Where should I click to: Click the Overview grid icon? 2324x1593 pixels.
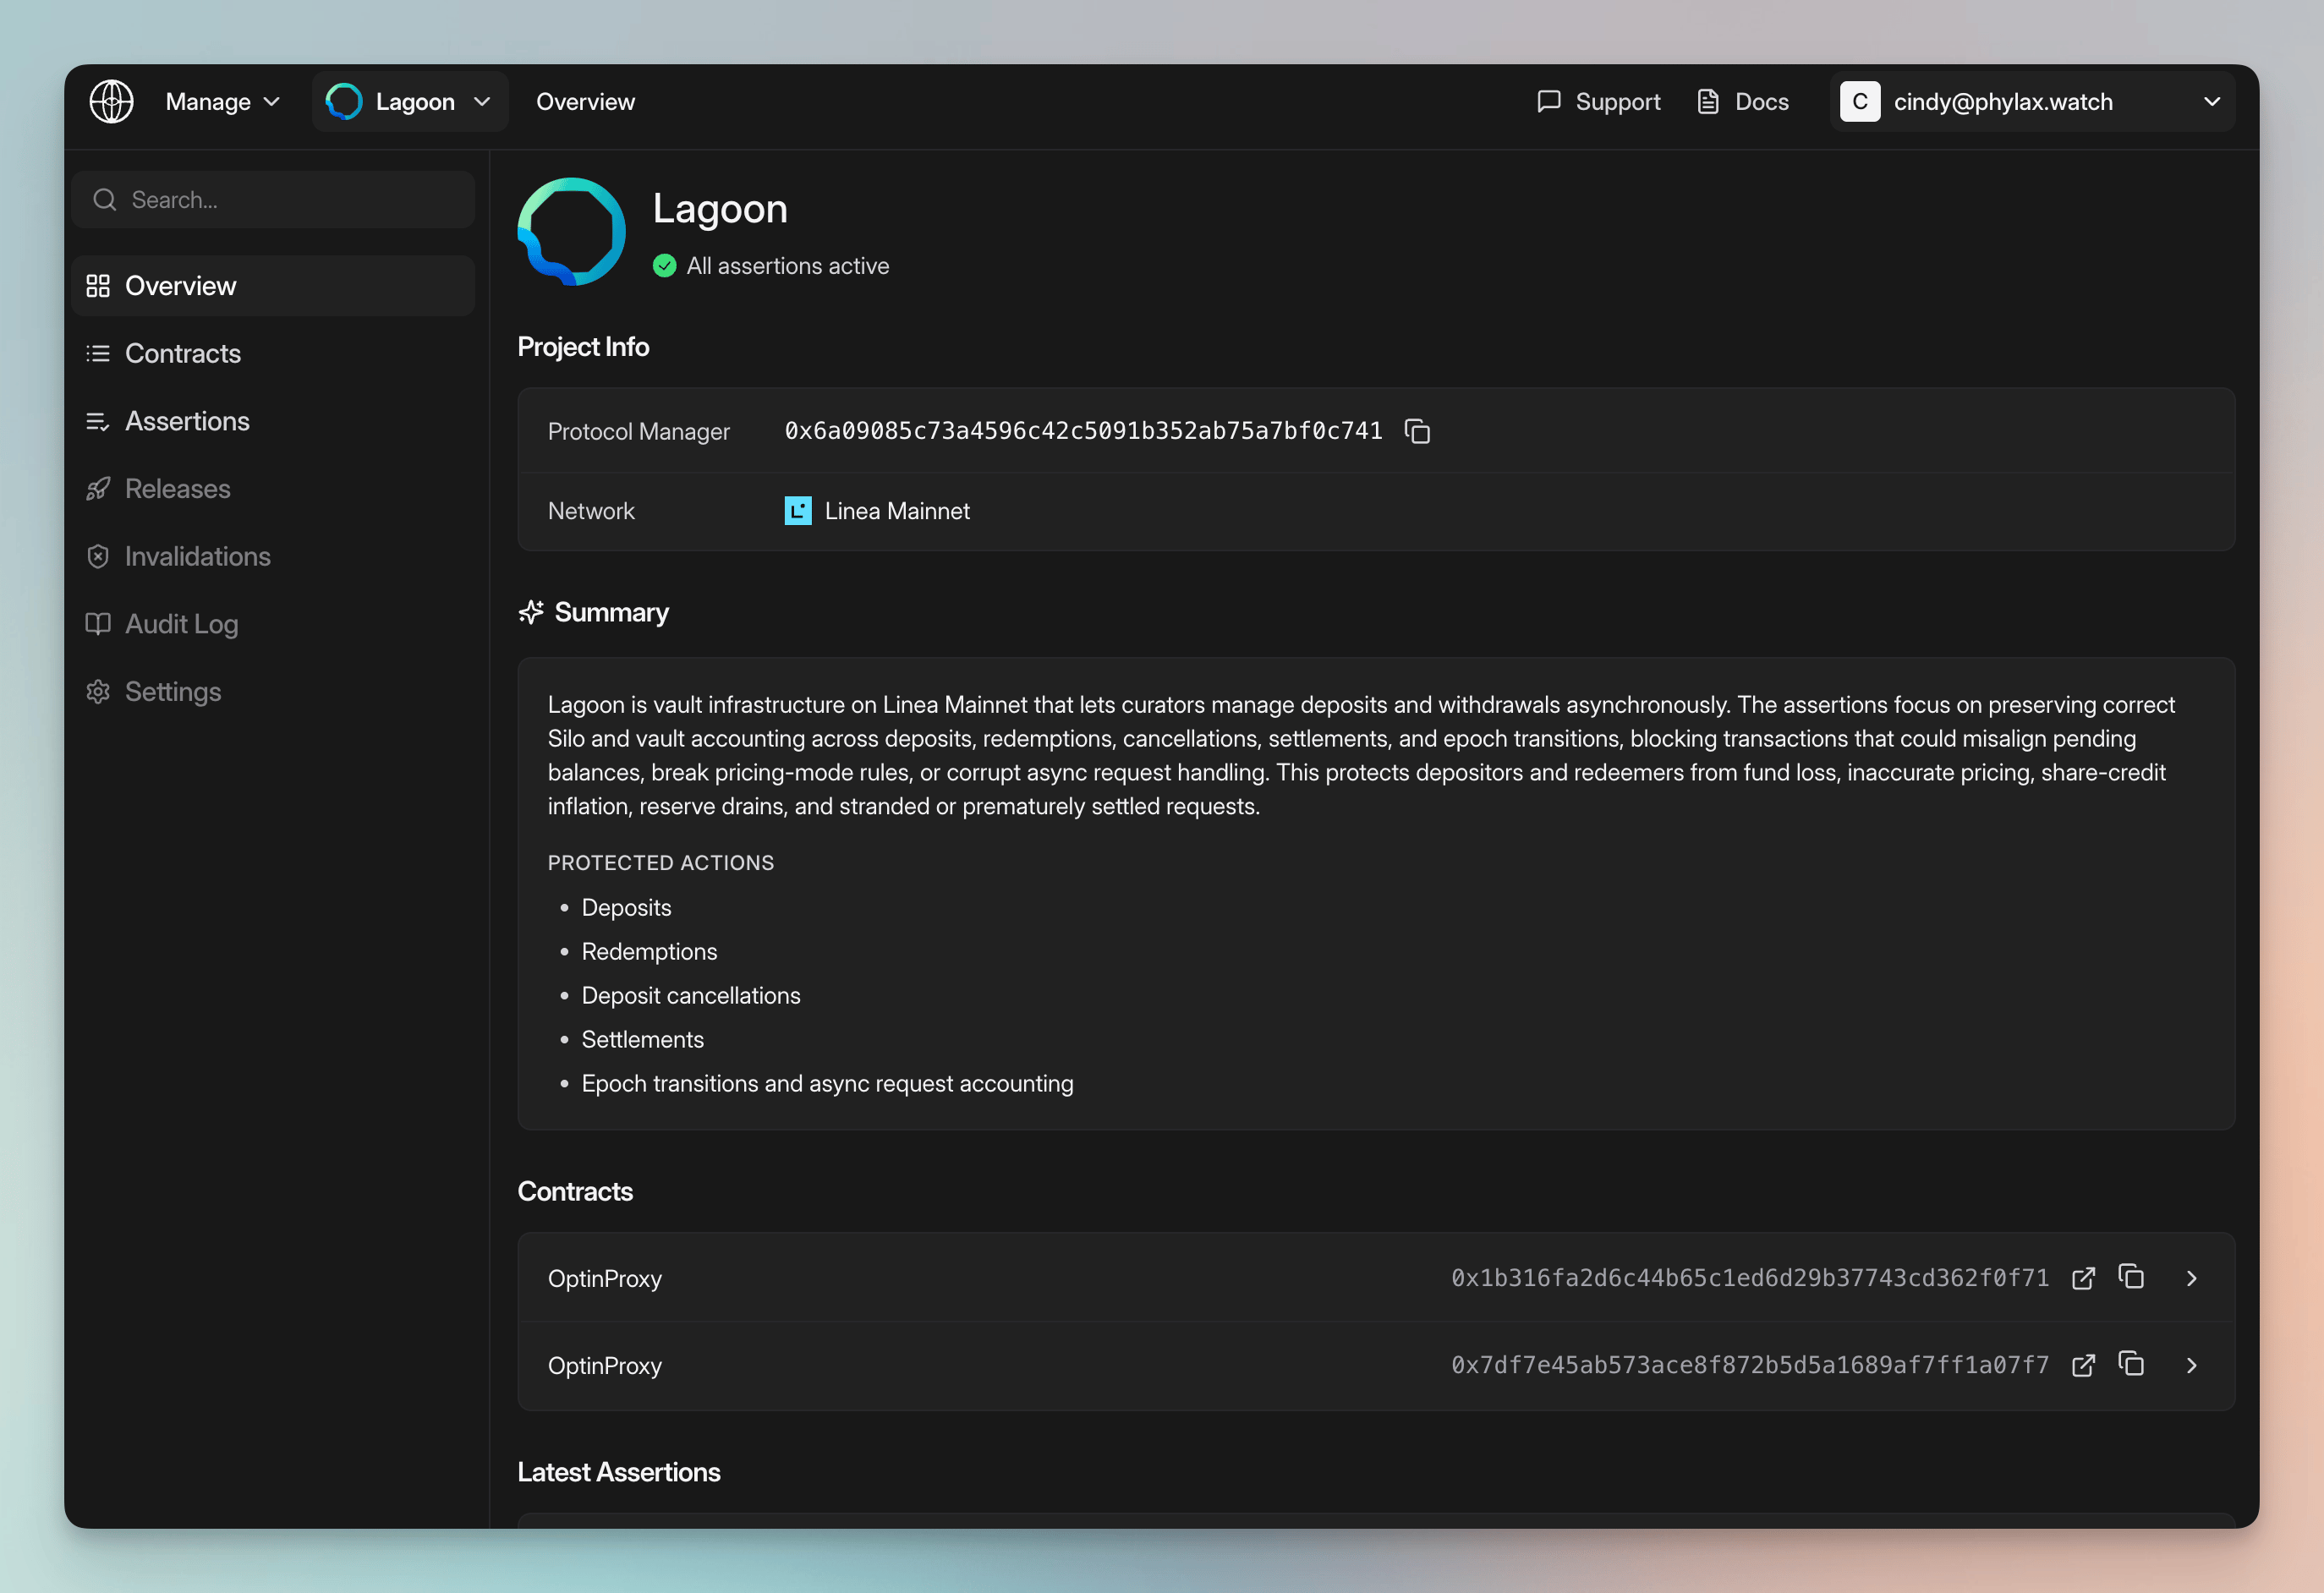click(98, 286)
